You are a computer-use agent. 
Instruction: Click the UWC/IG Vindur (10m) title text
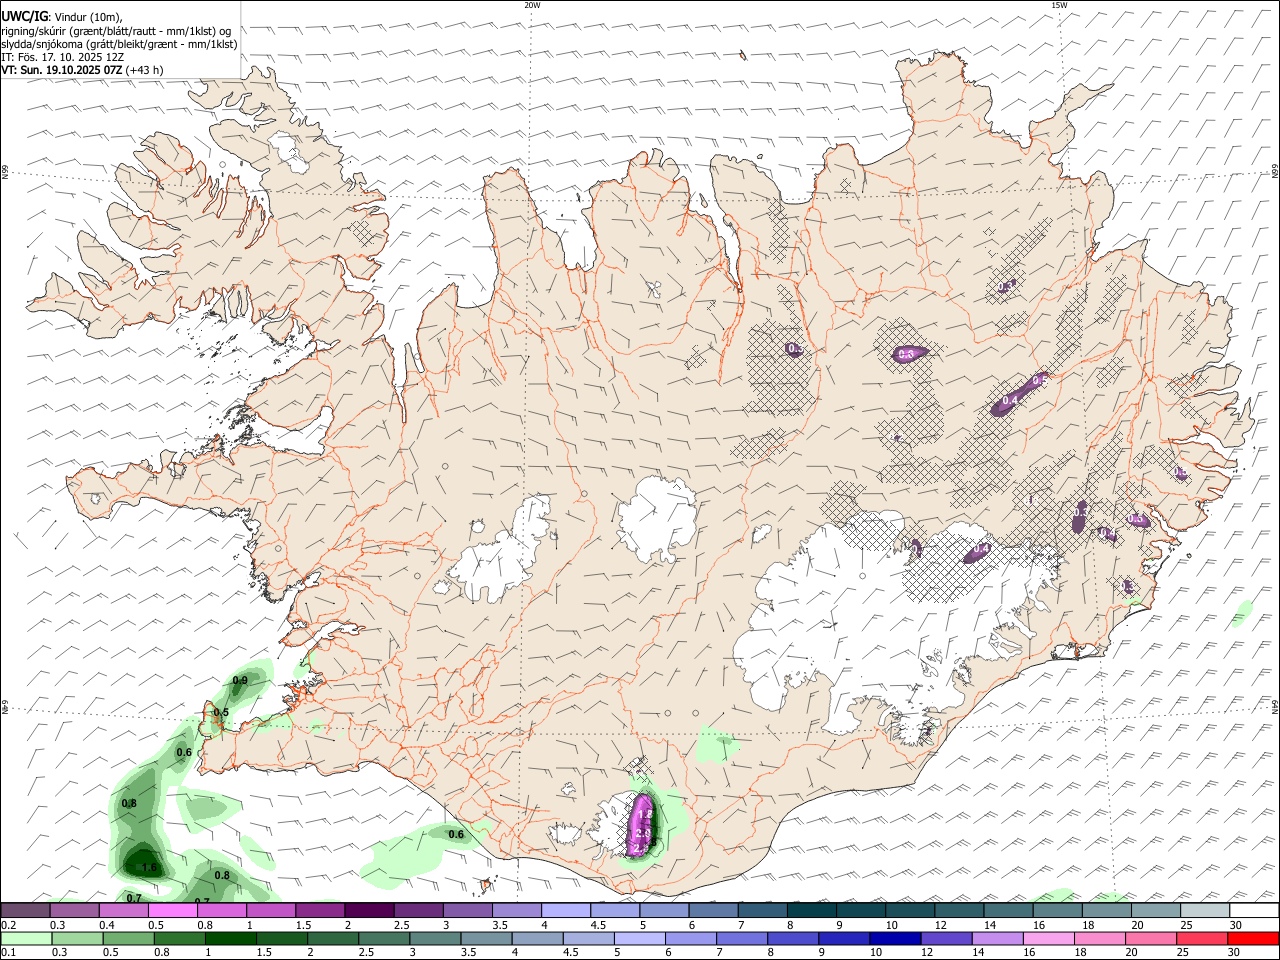point(63,17)
